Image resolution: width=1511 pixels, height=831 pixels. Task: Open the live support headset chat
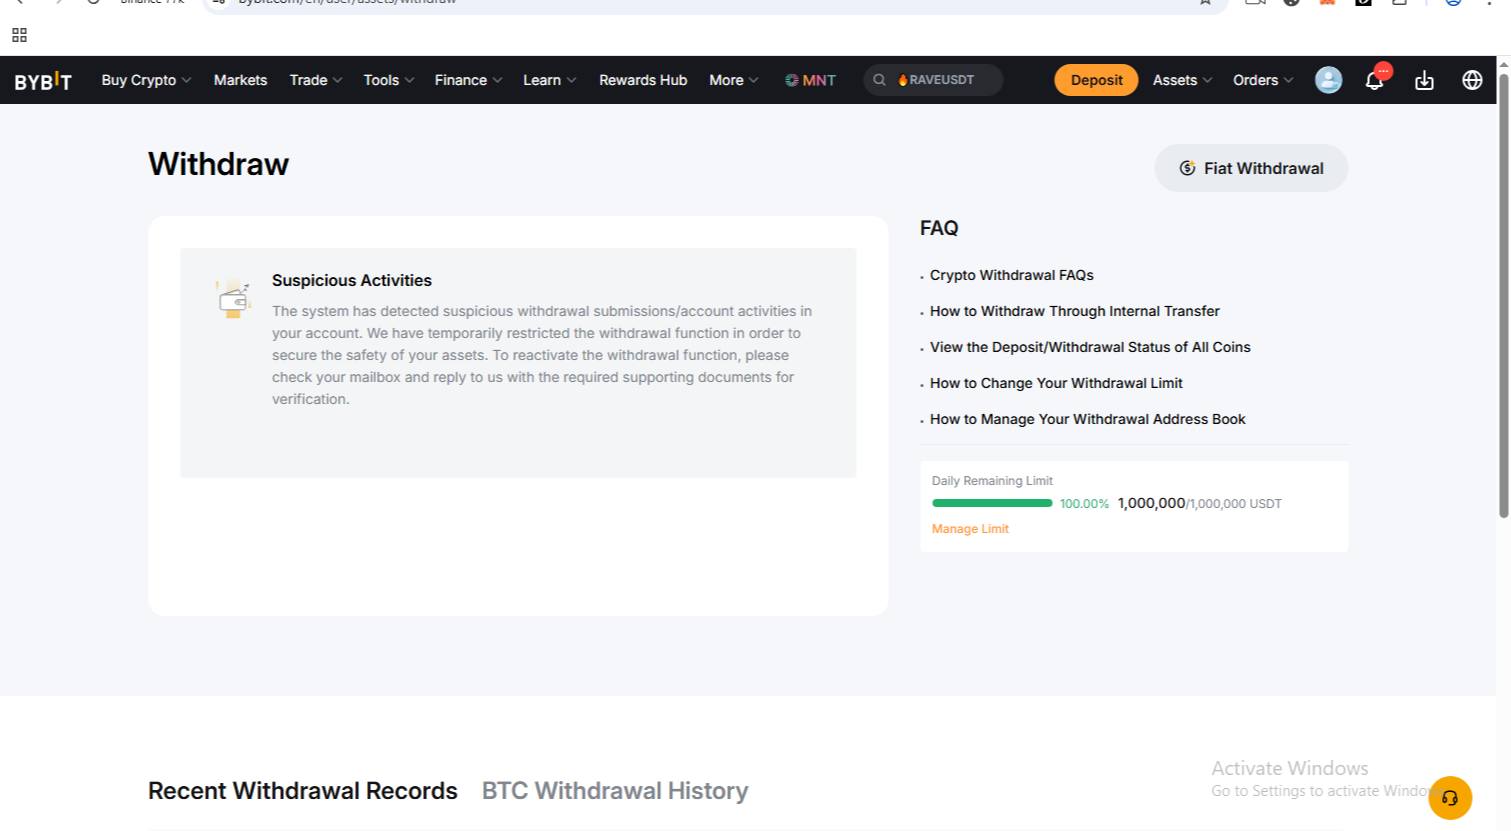(x=1450, y=798)
